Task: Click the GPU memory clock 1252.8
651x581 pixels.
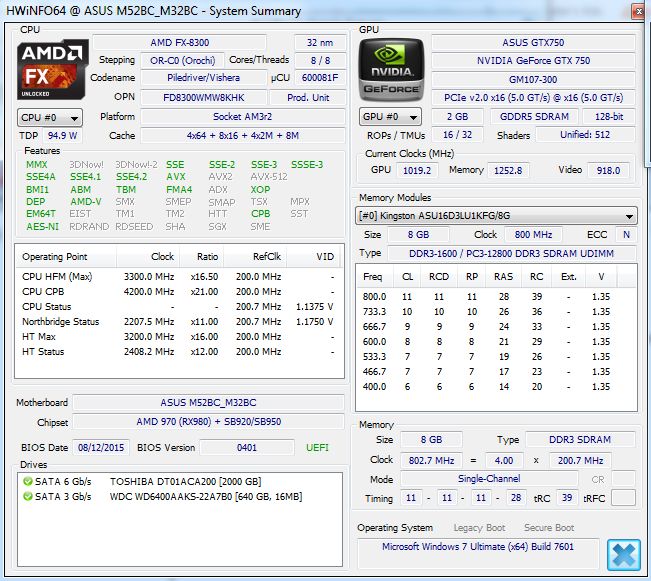Action: (508, 171)
